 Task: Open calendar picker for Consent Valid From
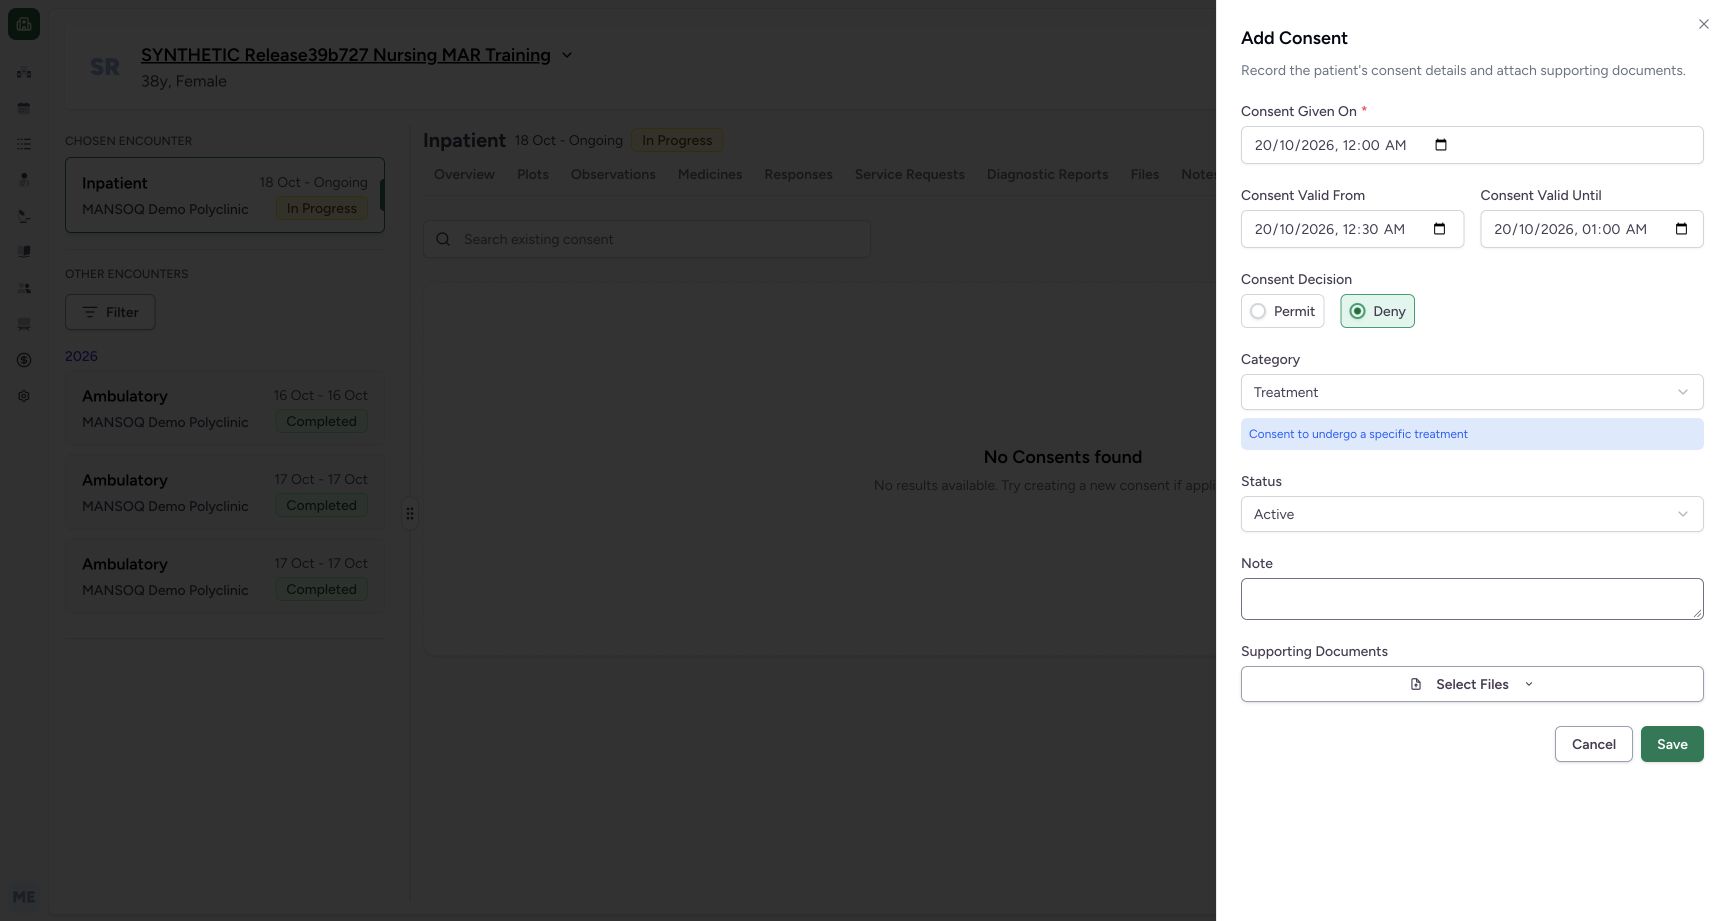coord(1440,229)
